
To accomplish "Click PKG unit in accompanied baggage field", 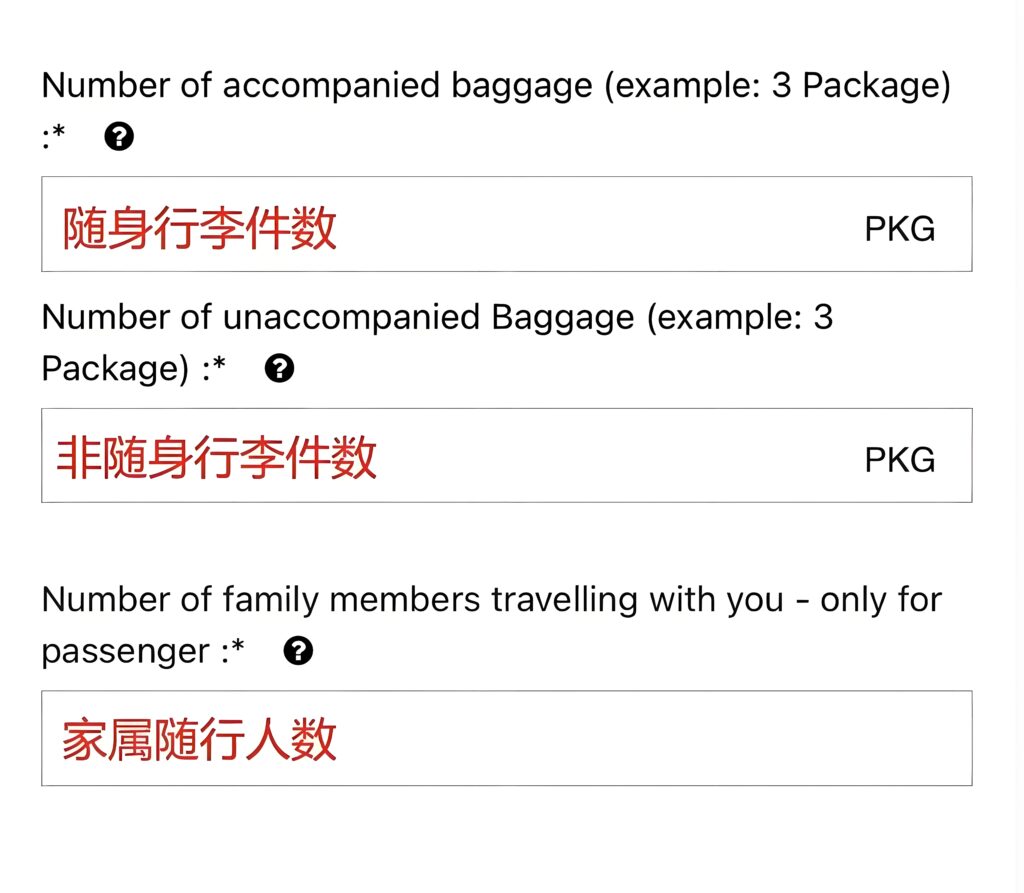I will pyautogui.click(x=899, y=229).
